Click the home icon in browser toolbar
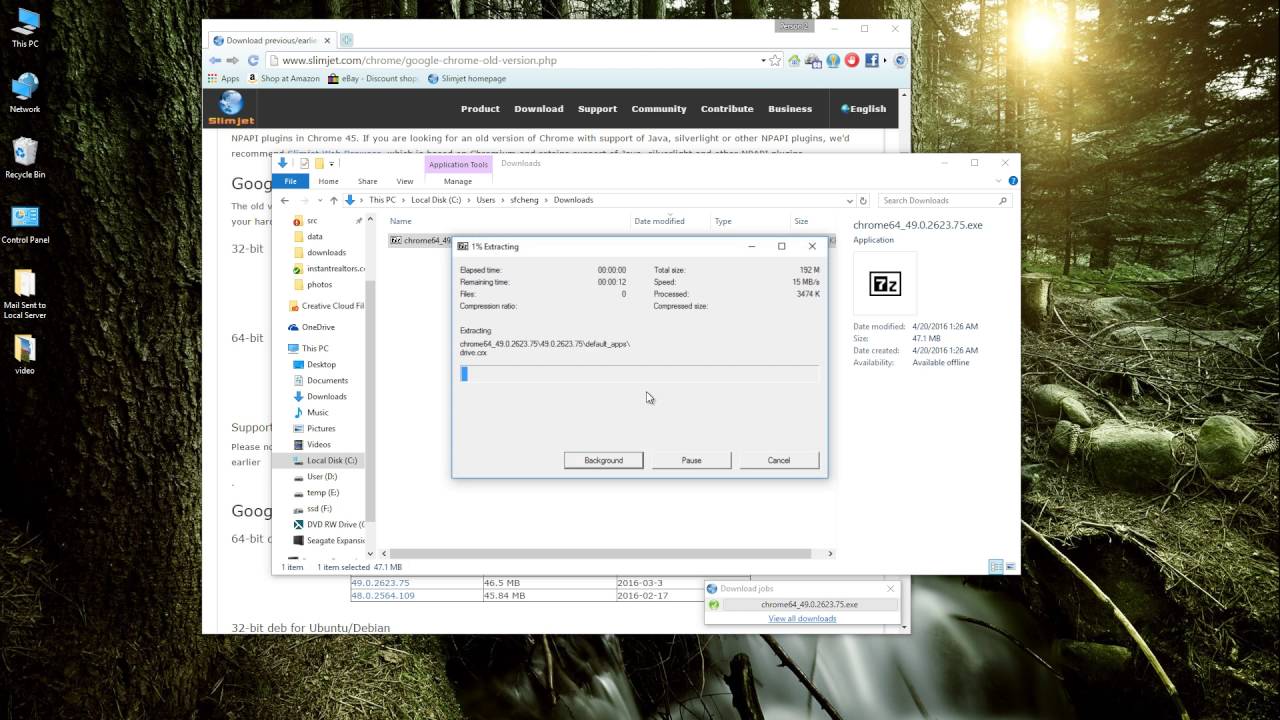 click(x=794, y=60)
